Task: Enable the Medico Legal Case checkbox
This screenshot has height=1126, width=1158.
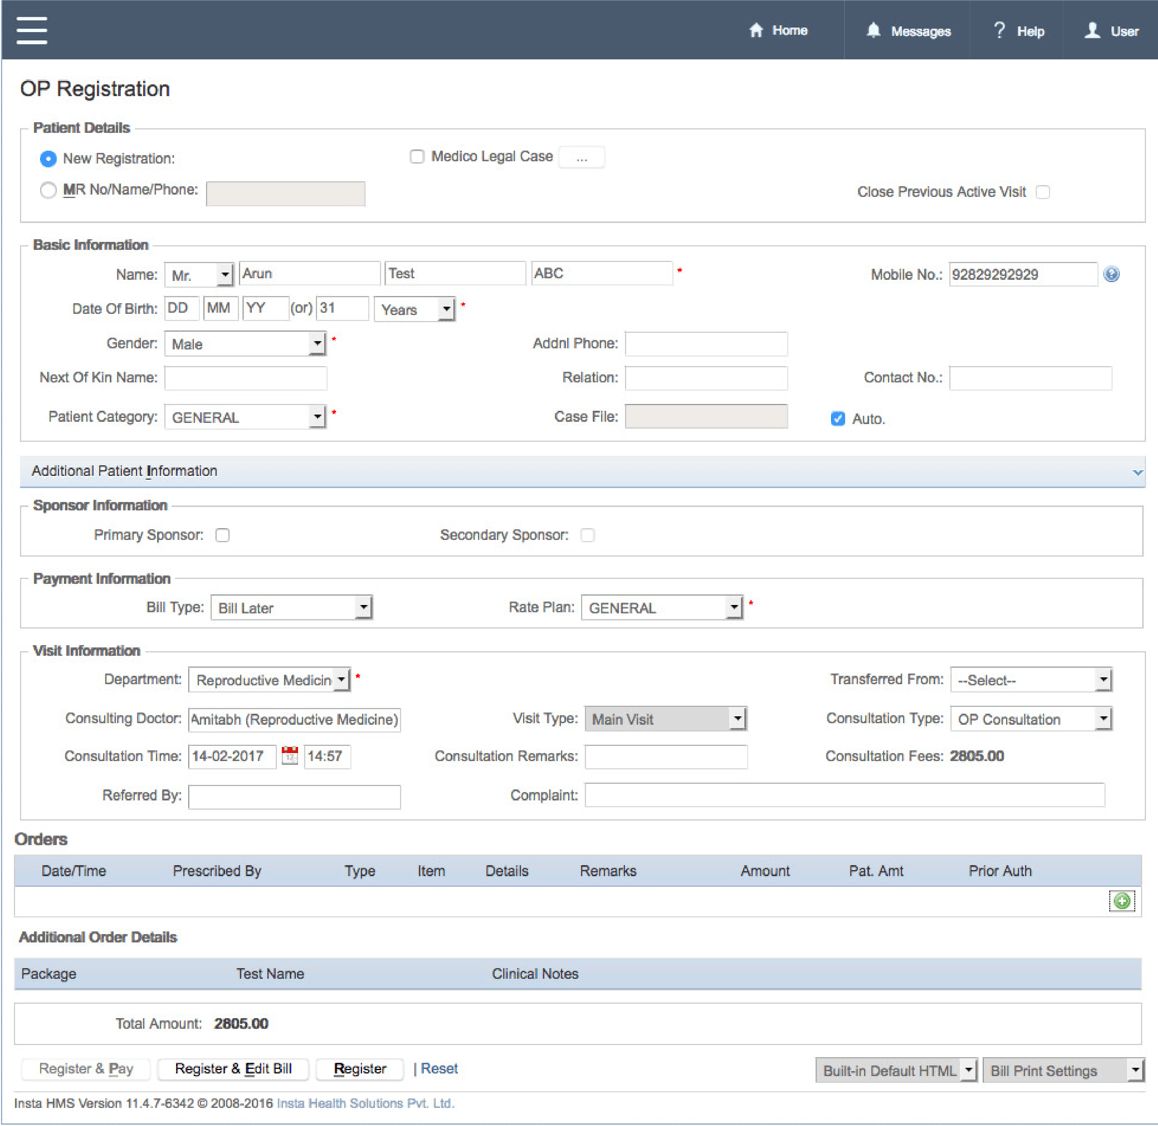Action: point(417,157)
